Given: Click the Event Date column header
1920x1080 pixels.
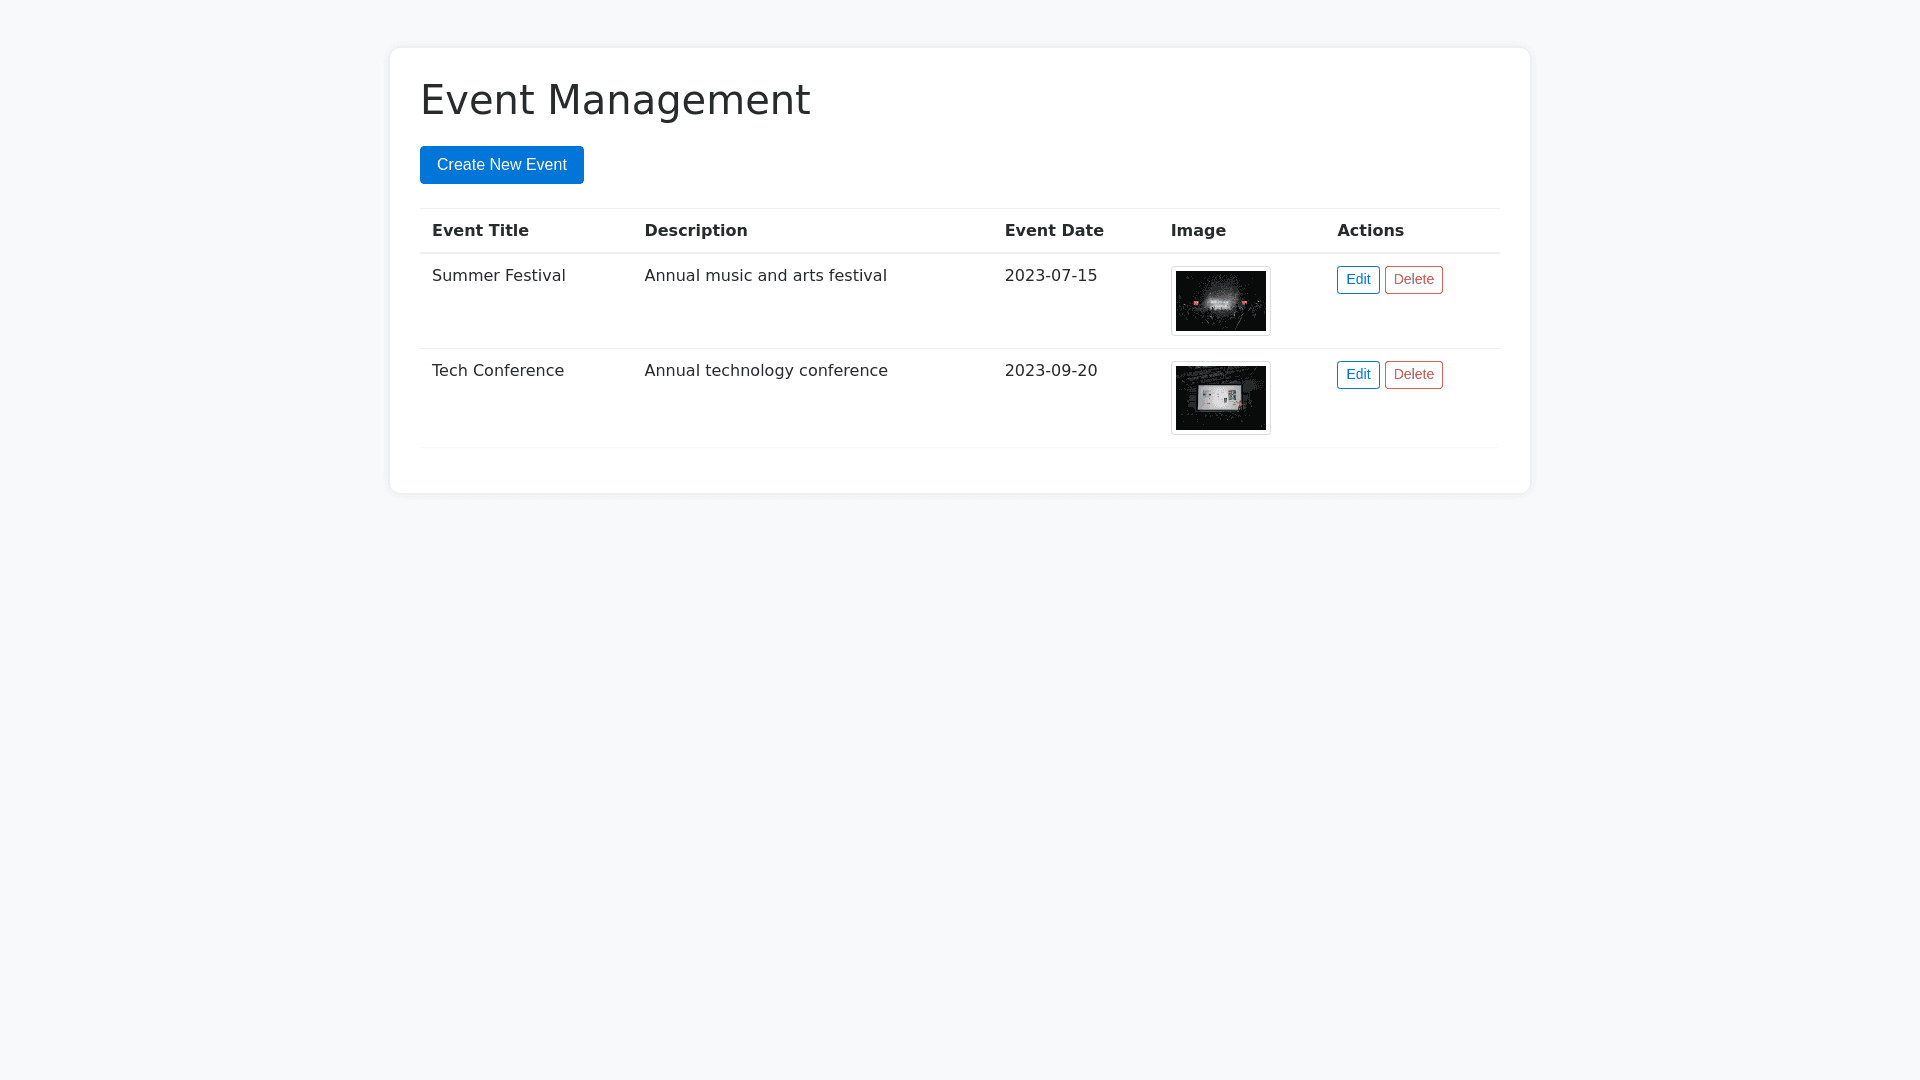Looking at the screenshot, I should [1053, 231].
